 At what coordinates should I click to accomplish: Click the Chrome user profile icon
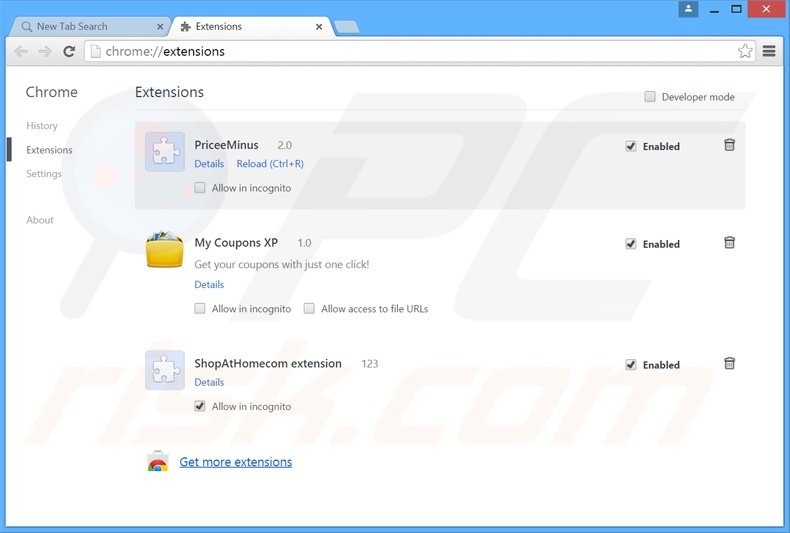[x=688, y=9]
